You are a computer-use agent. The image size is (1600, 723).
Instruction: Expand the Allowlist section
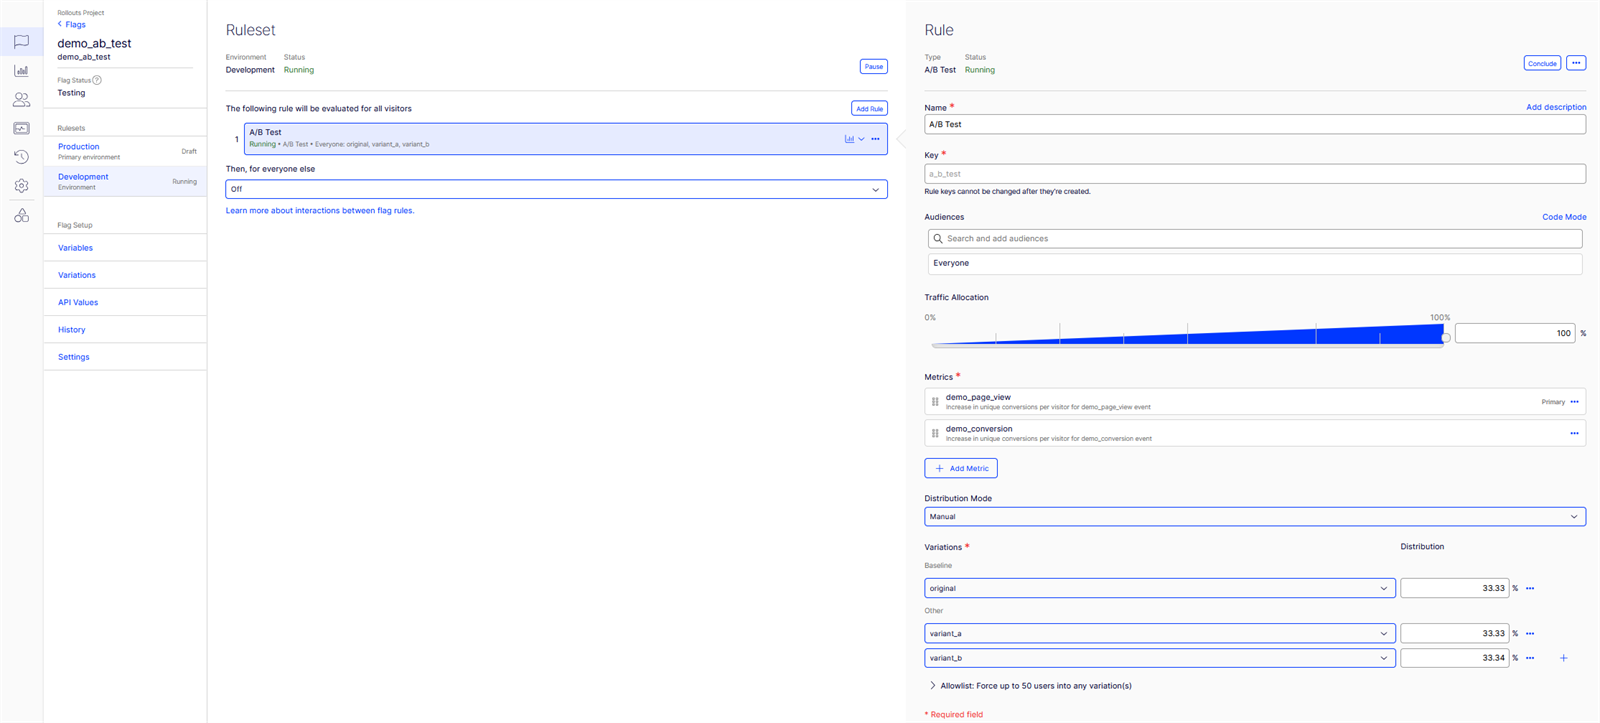[1030, 686]
